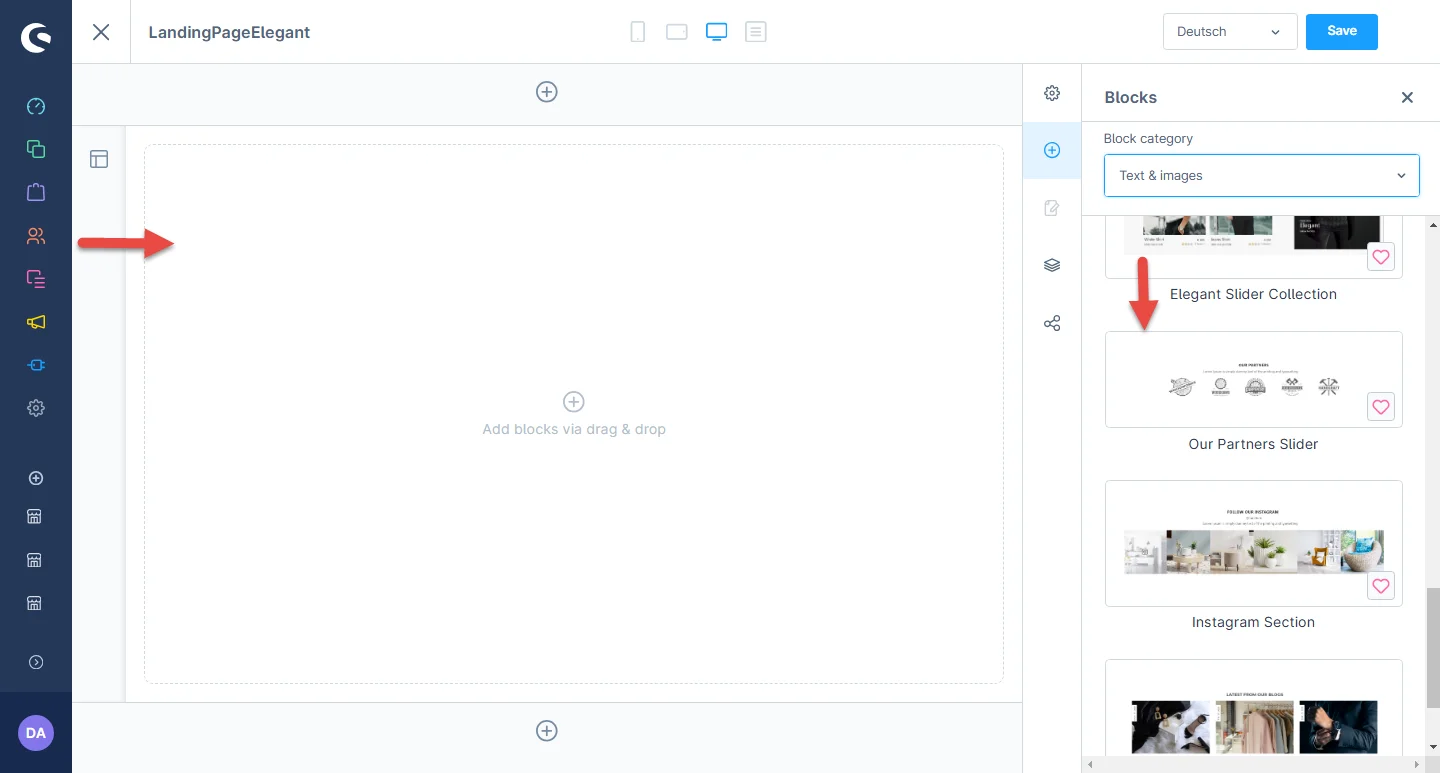Select the add blocks plus tab
Image resolution: width=1440 pixels, height=773 pixels.
coord(1052,150)
